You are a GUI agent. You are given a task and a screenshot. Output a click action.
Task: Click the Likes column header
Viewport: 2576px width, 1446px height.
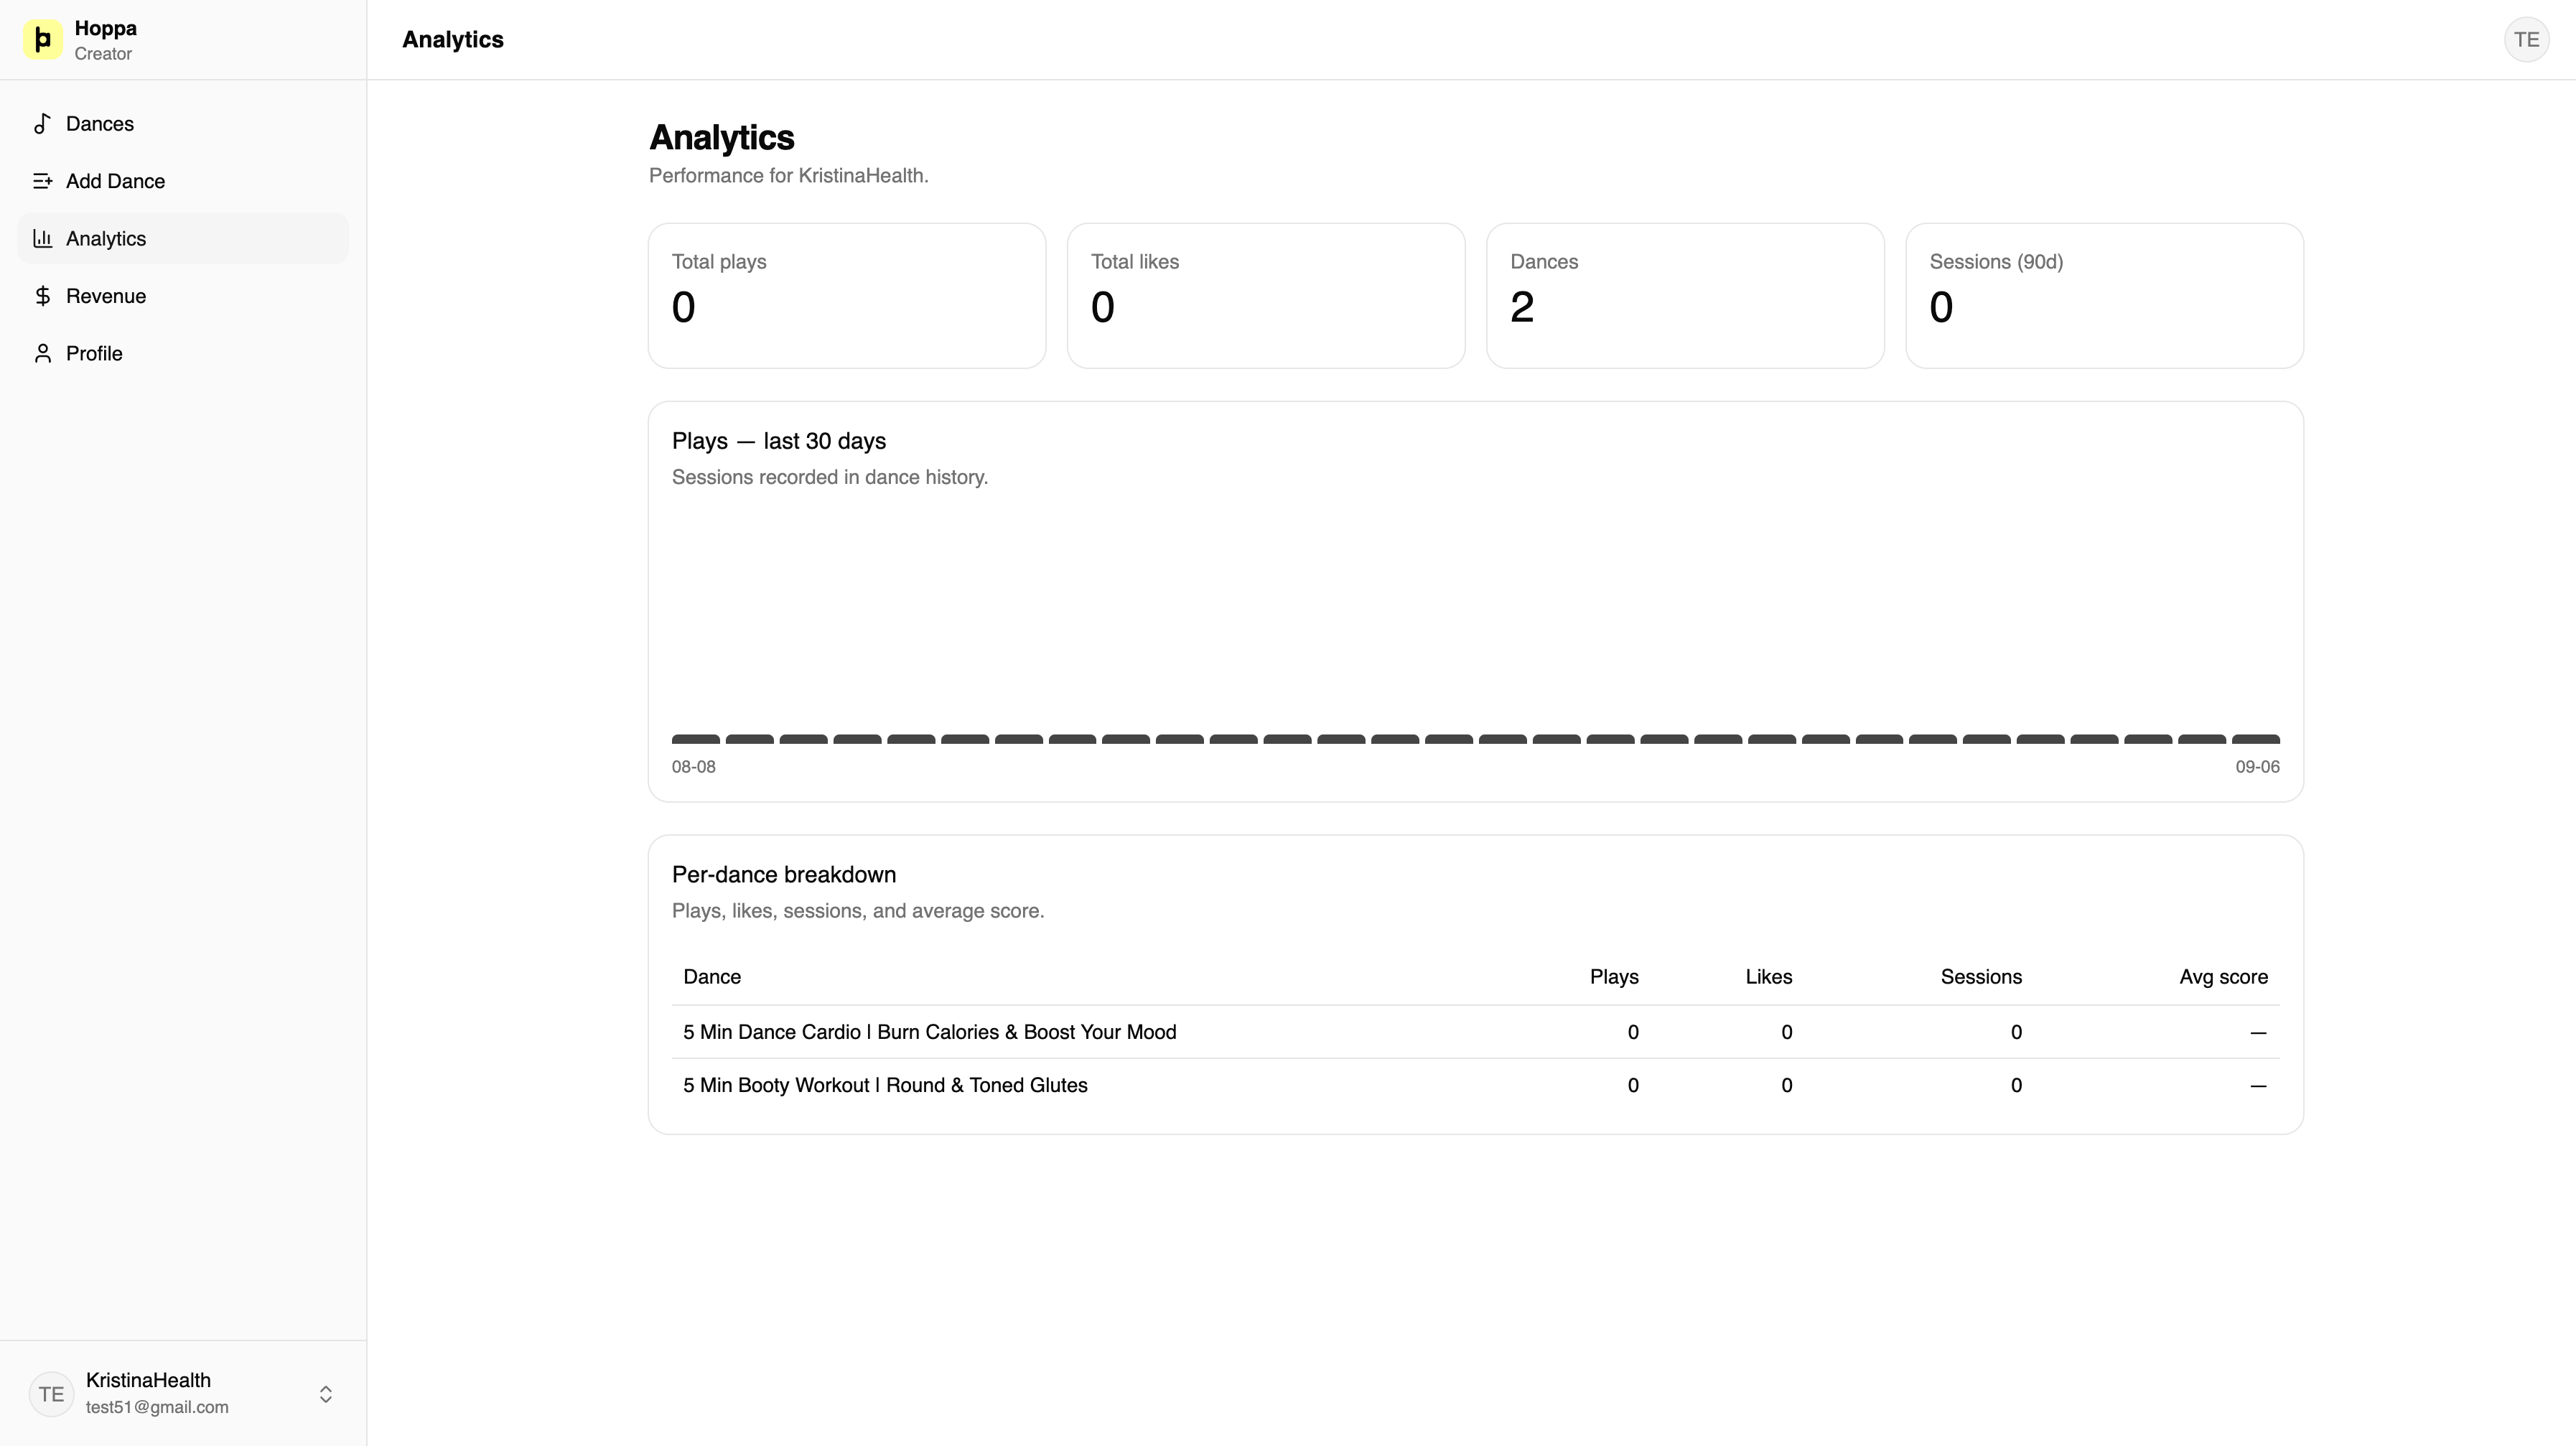pyautogui.click(x=1769, y=977)
